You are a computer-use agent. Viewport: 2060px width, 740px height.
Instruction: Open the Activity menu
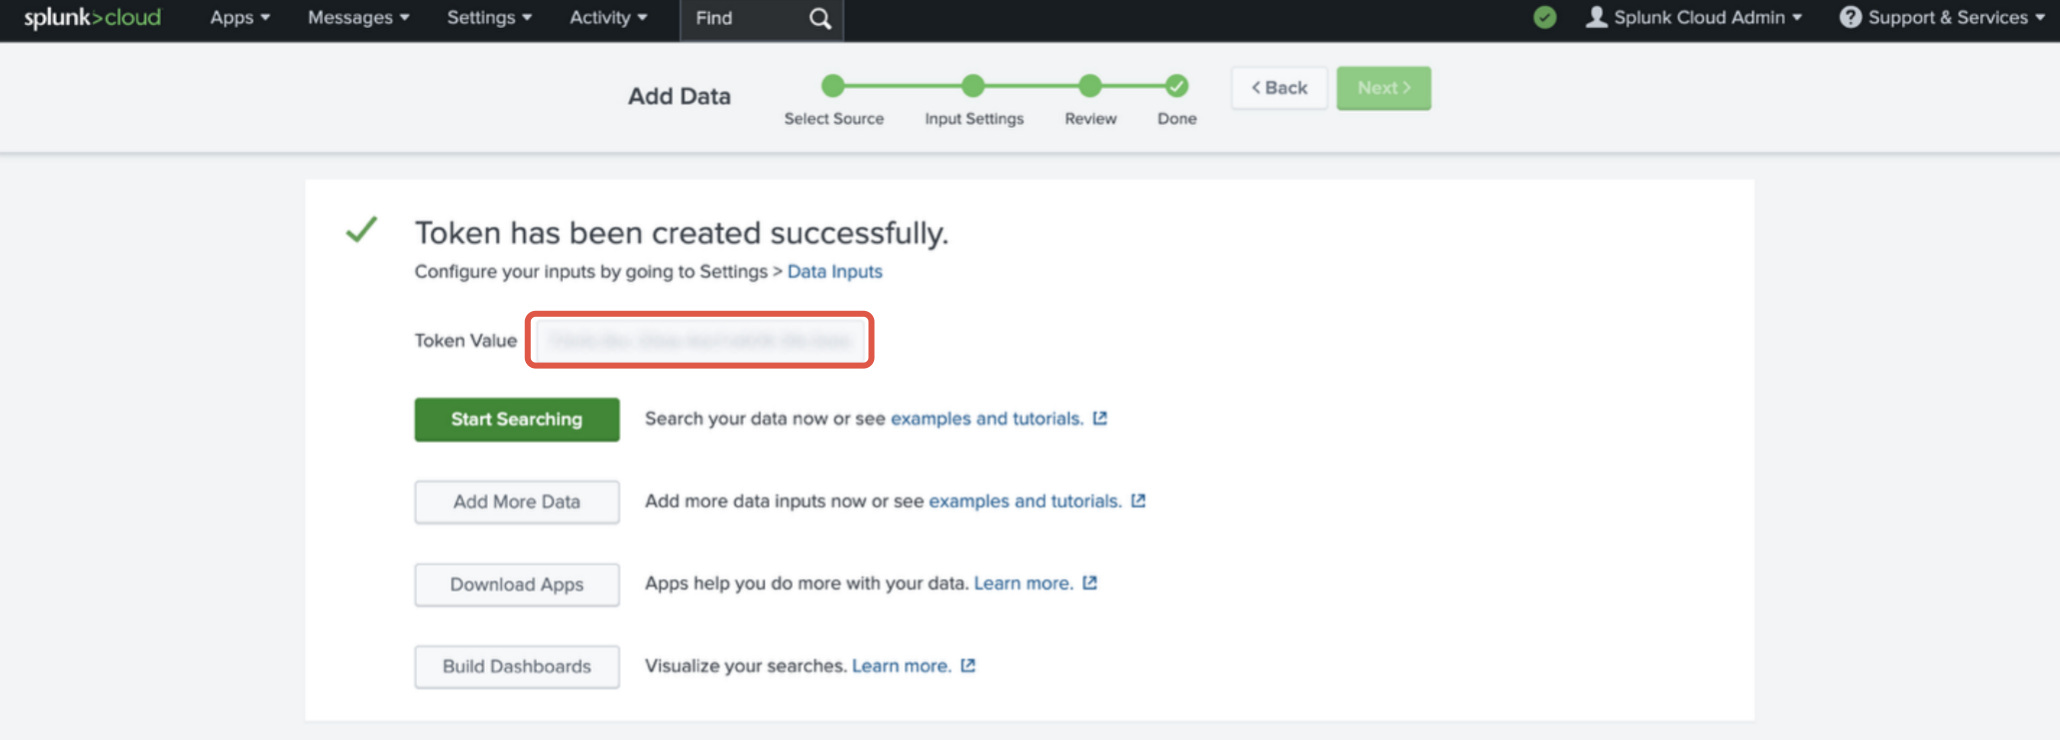pos(608,18)
